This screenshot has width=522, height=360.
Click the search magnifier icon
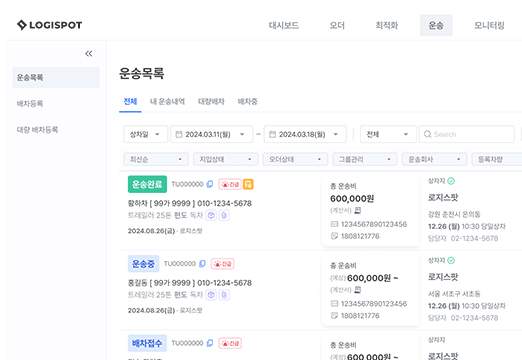427,134
